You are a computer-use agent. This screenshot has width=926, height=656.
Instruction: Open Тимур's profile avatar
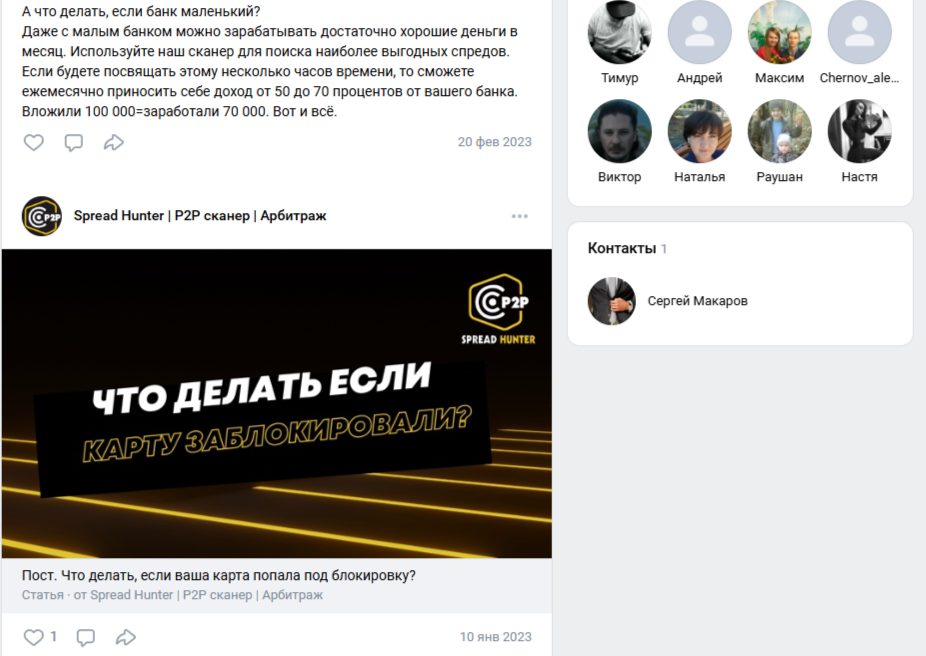click(619, 32)
